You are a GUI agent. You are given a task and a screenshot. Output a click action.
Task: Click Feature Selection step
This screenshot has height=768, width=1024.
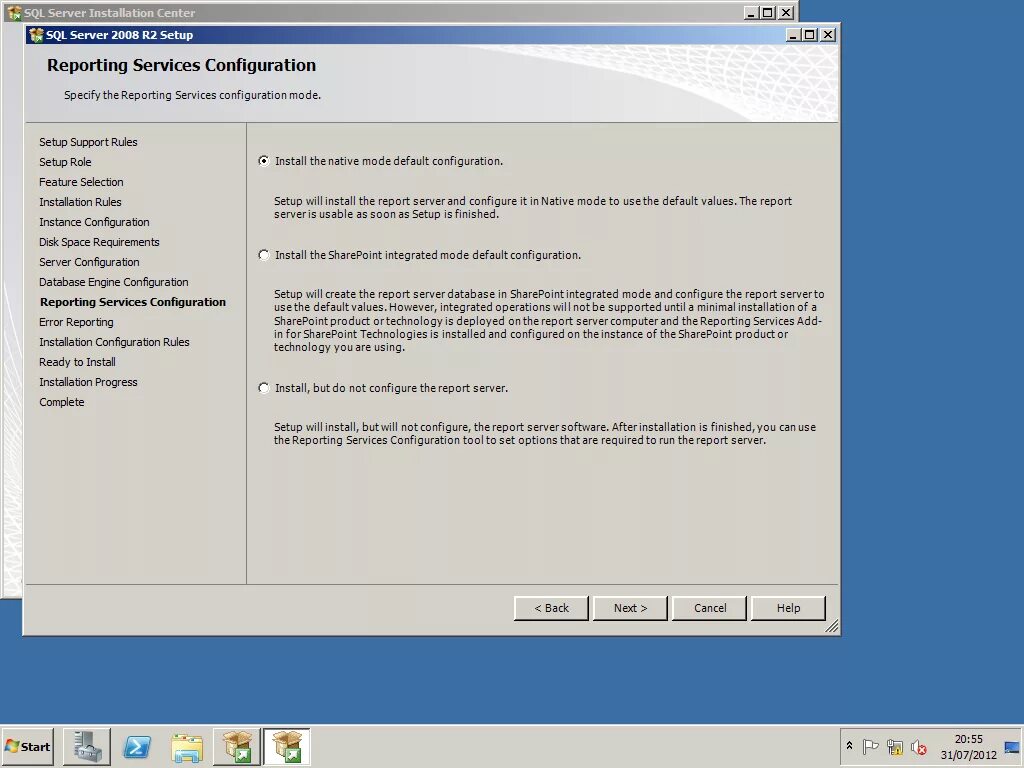[x=81, y=182]
